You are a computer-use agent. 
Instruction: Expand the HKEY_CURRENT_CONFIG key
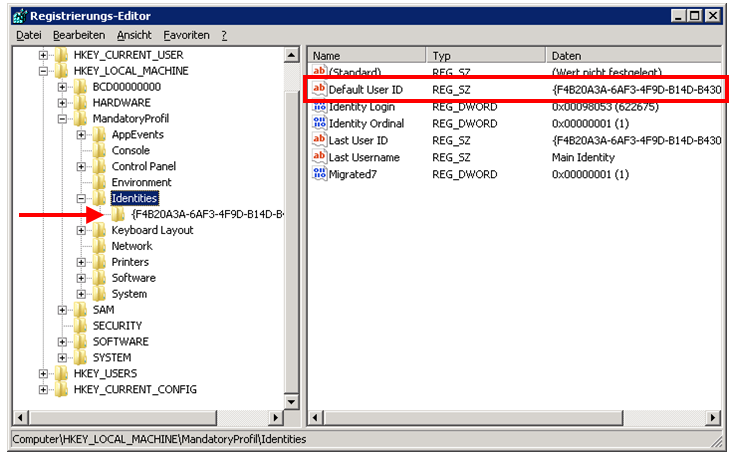(x=44, y=389)
